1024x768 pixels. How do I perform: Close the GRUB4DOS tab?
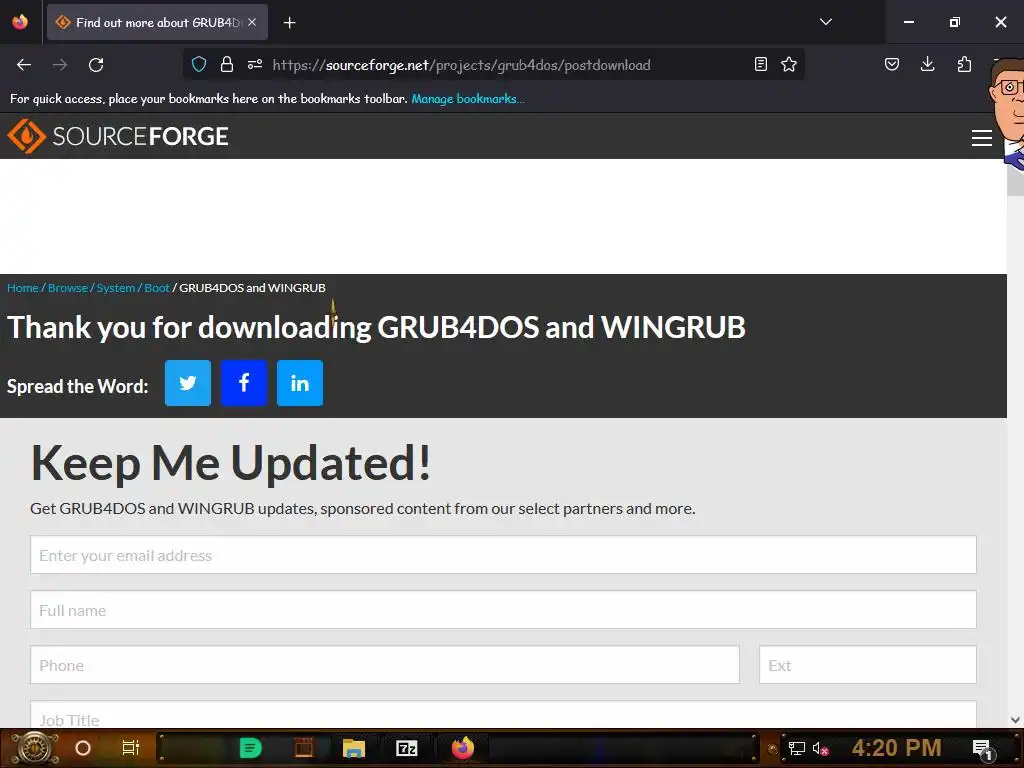coord(252,22)
